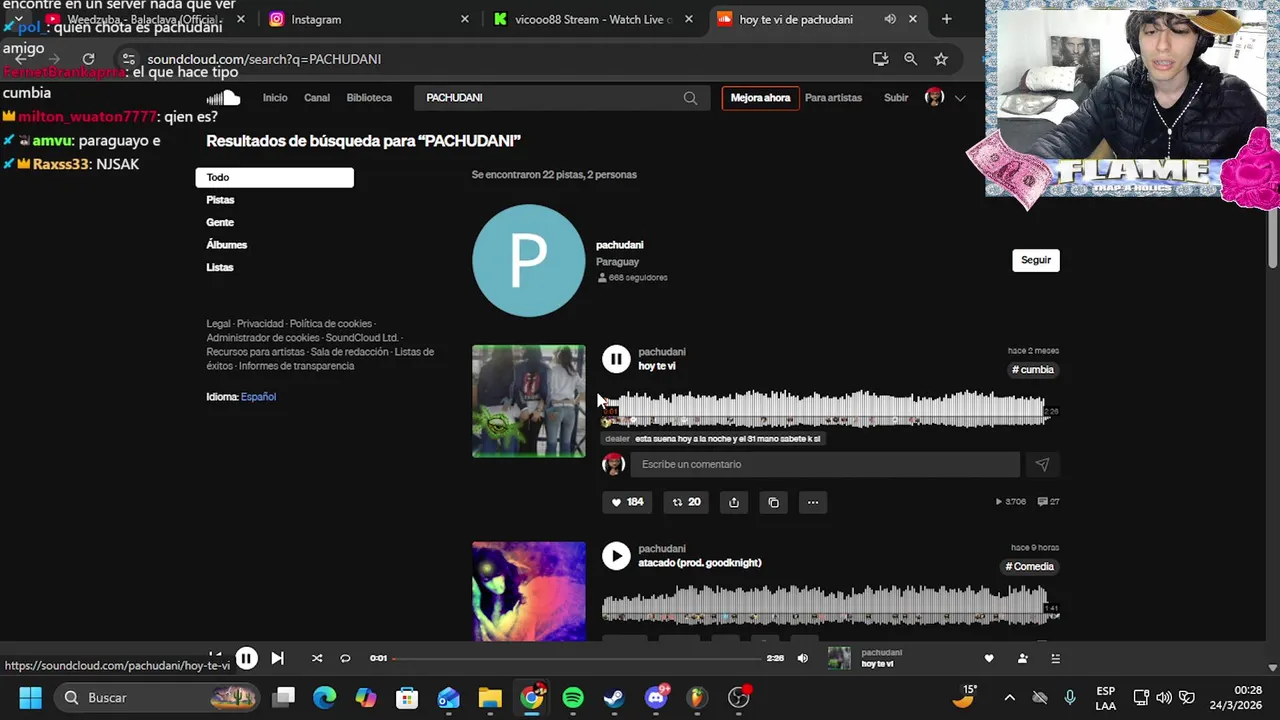Share the 'hoy te vi' track

pos(734,502)
